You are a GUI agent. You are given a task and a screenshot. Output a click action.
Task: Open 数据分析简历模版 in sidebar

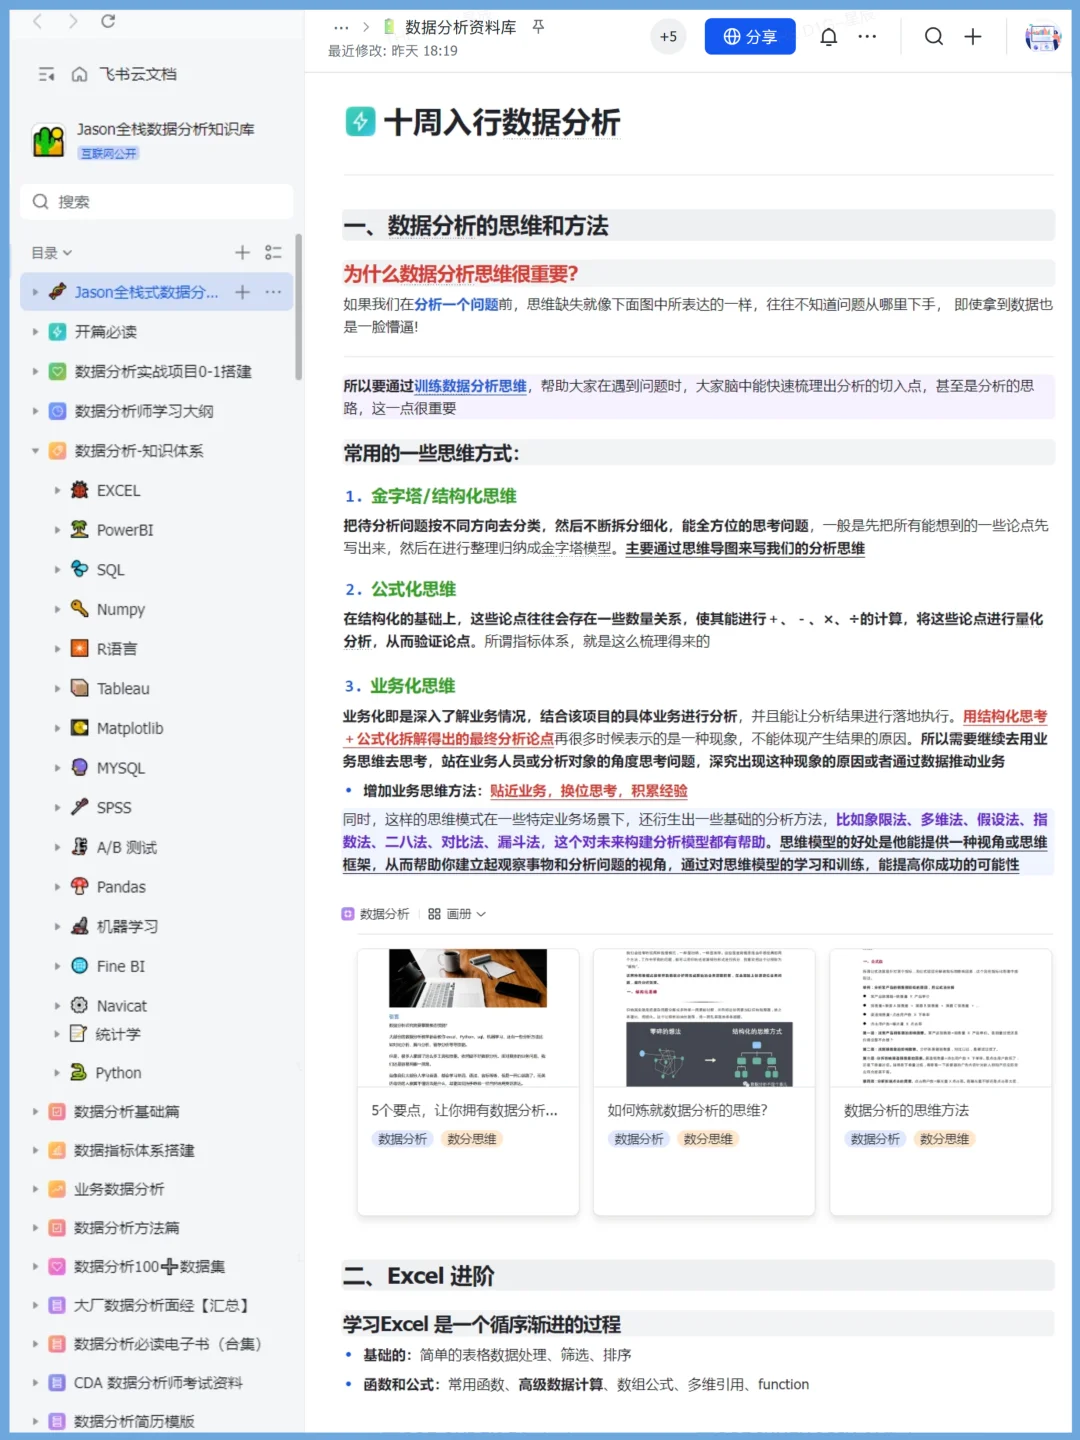tap(134, 1421)
